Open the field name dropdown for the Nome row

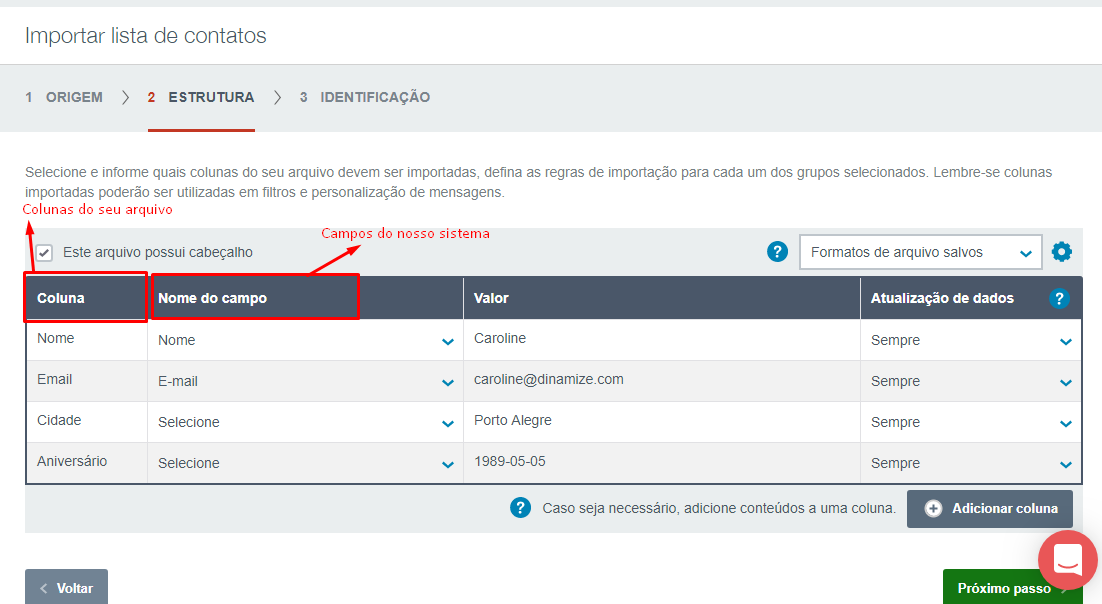coord(305,340)
